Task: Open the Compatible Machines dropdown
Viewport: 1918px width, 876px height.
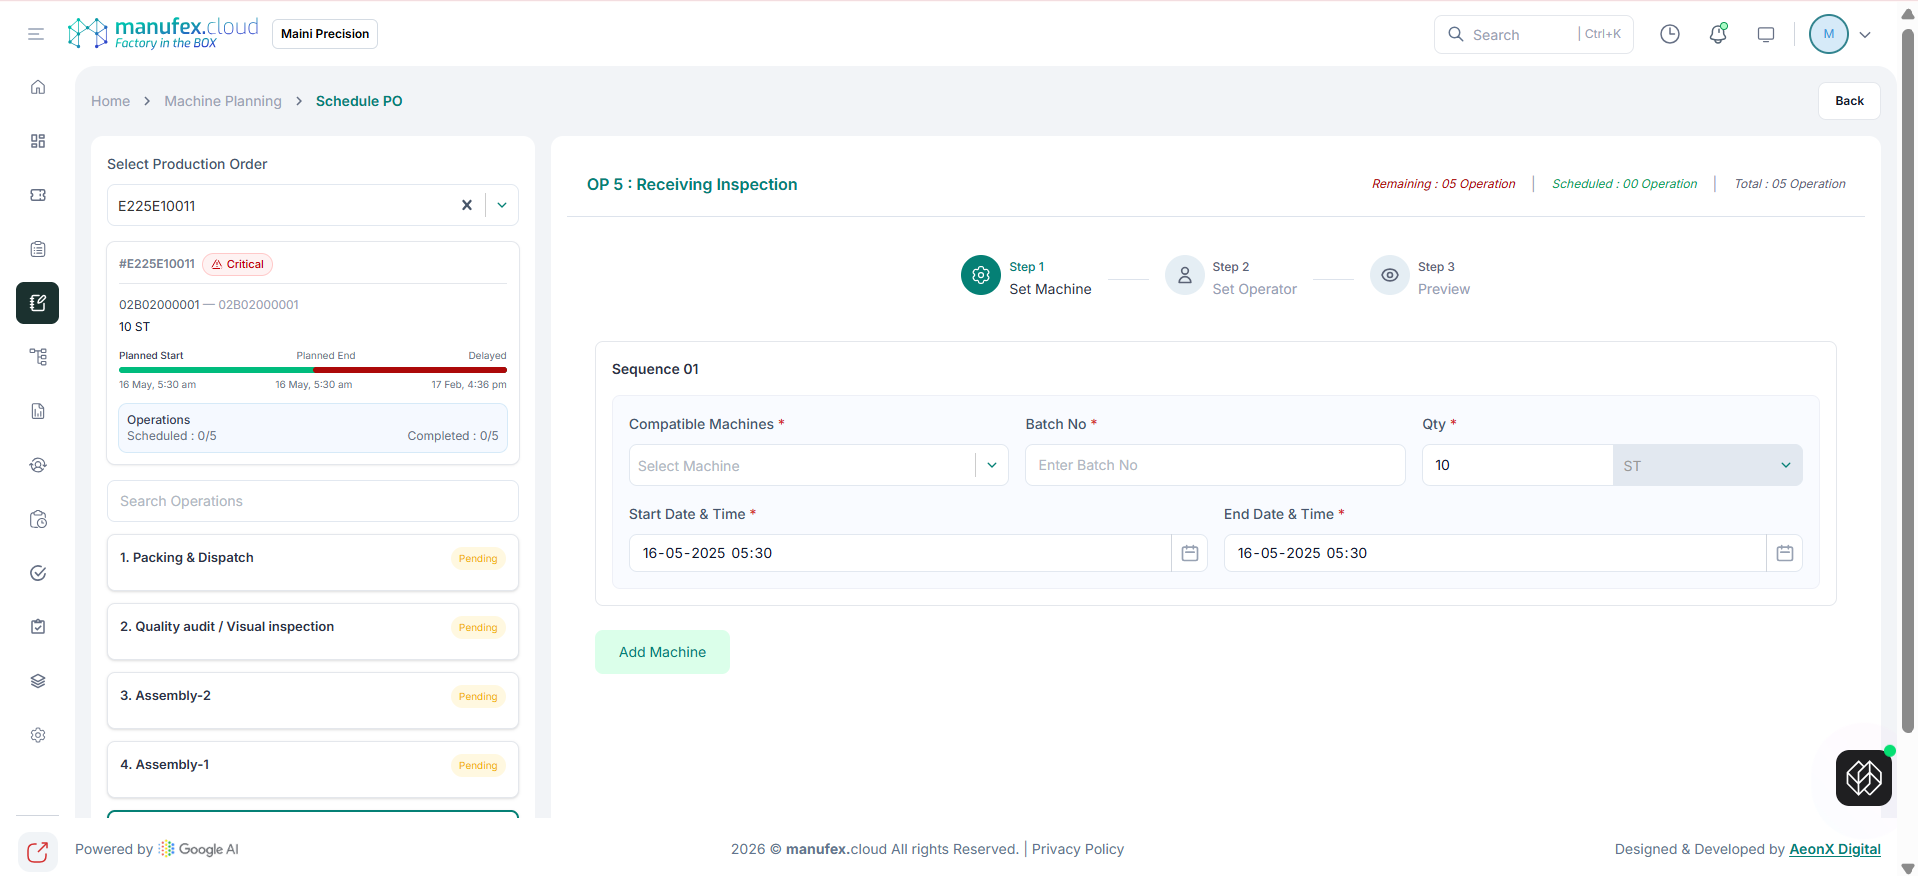Action: (991, 465)
